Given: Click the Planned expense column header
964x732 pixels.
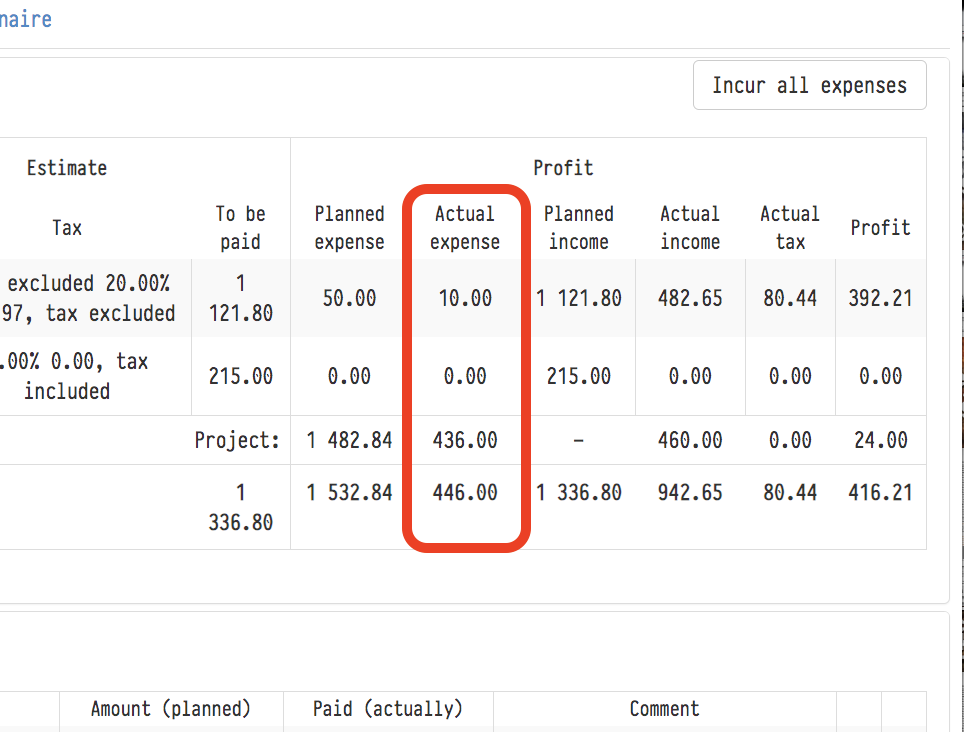Looking at the screenshot, I should (349, 228).
